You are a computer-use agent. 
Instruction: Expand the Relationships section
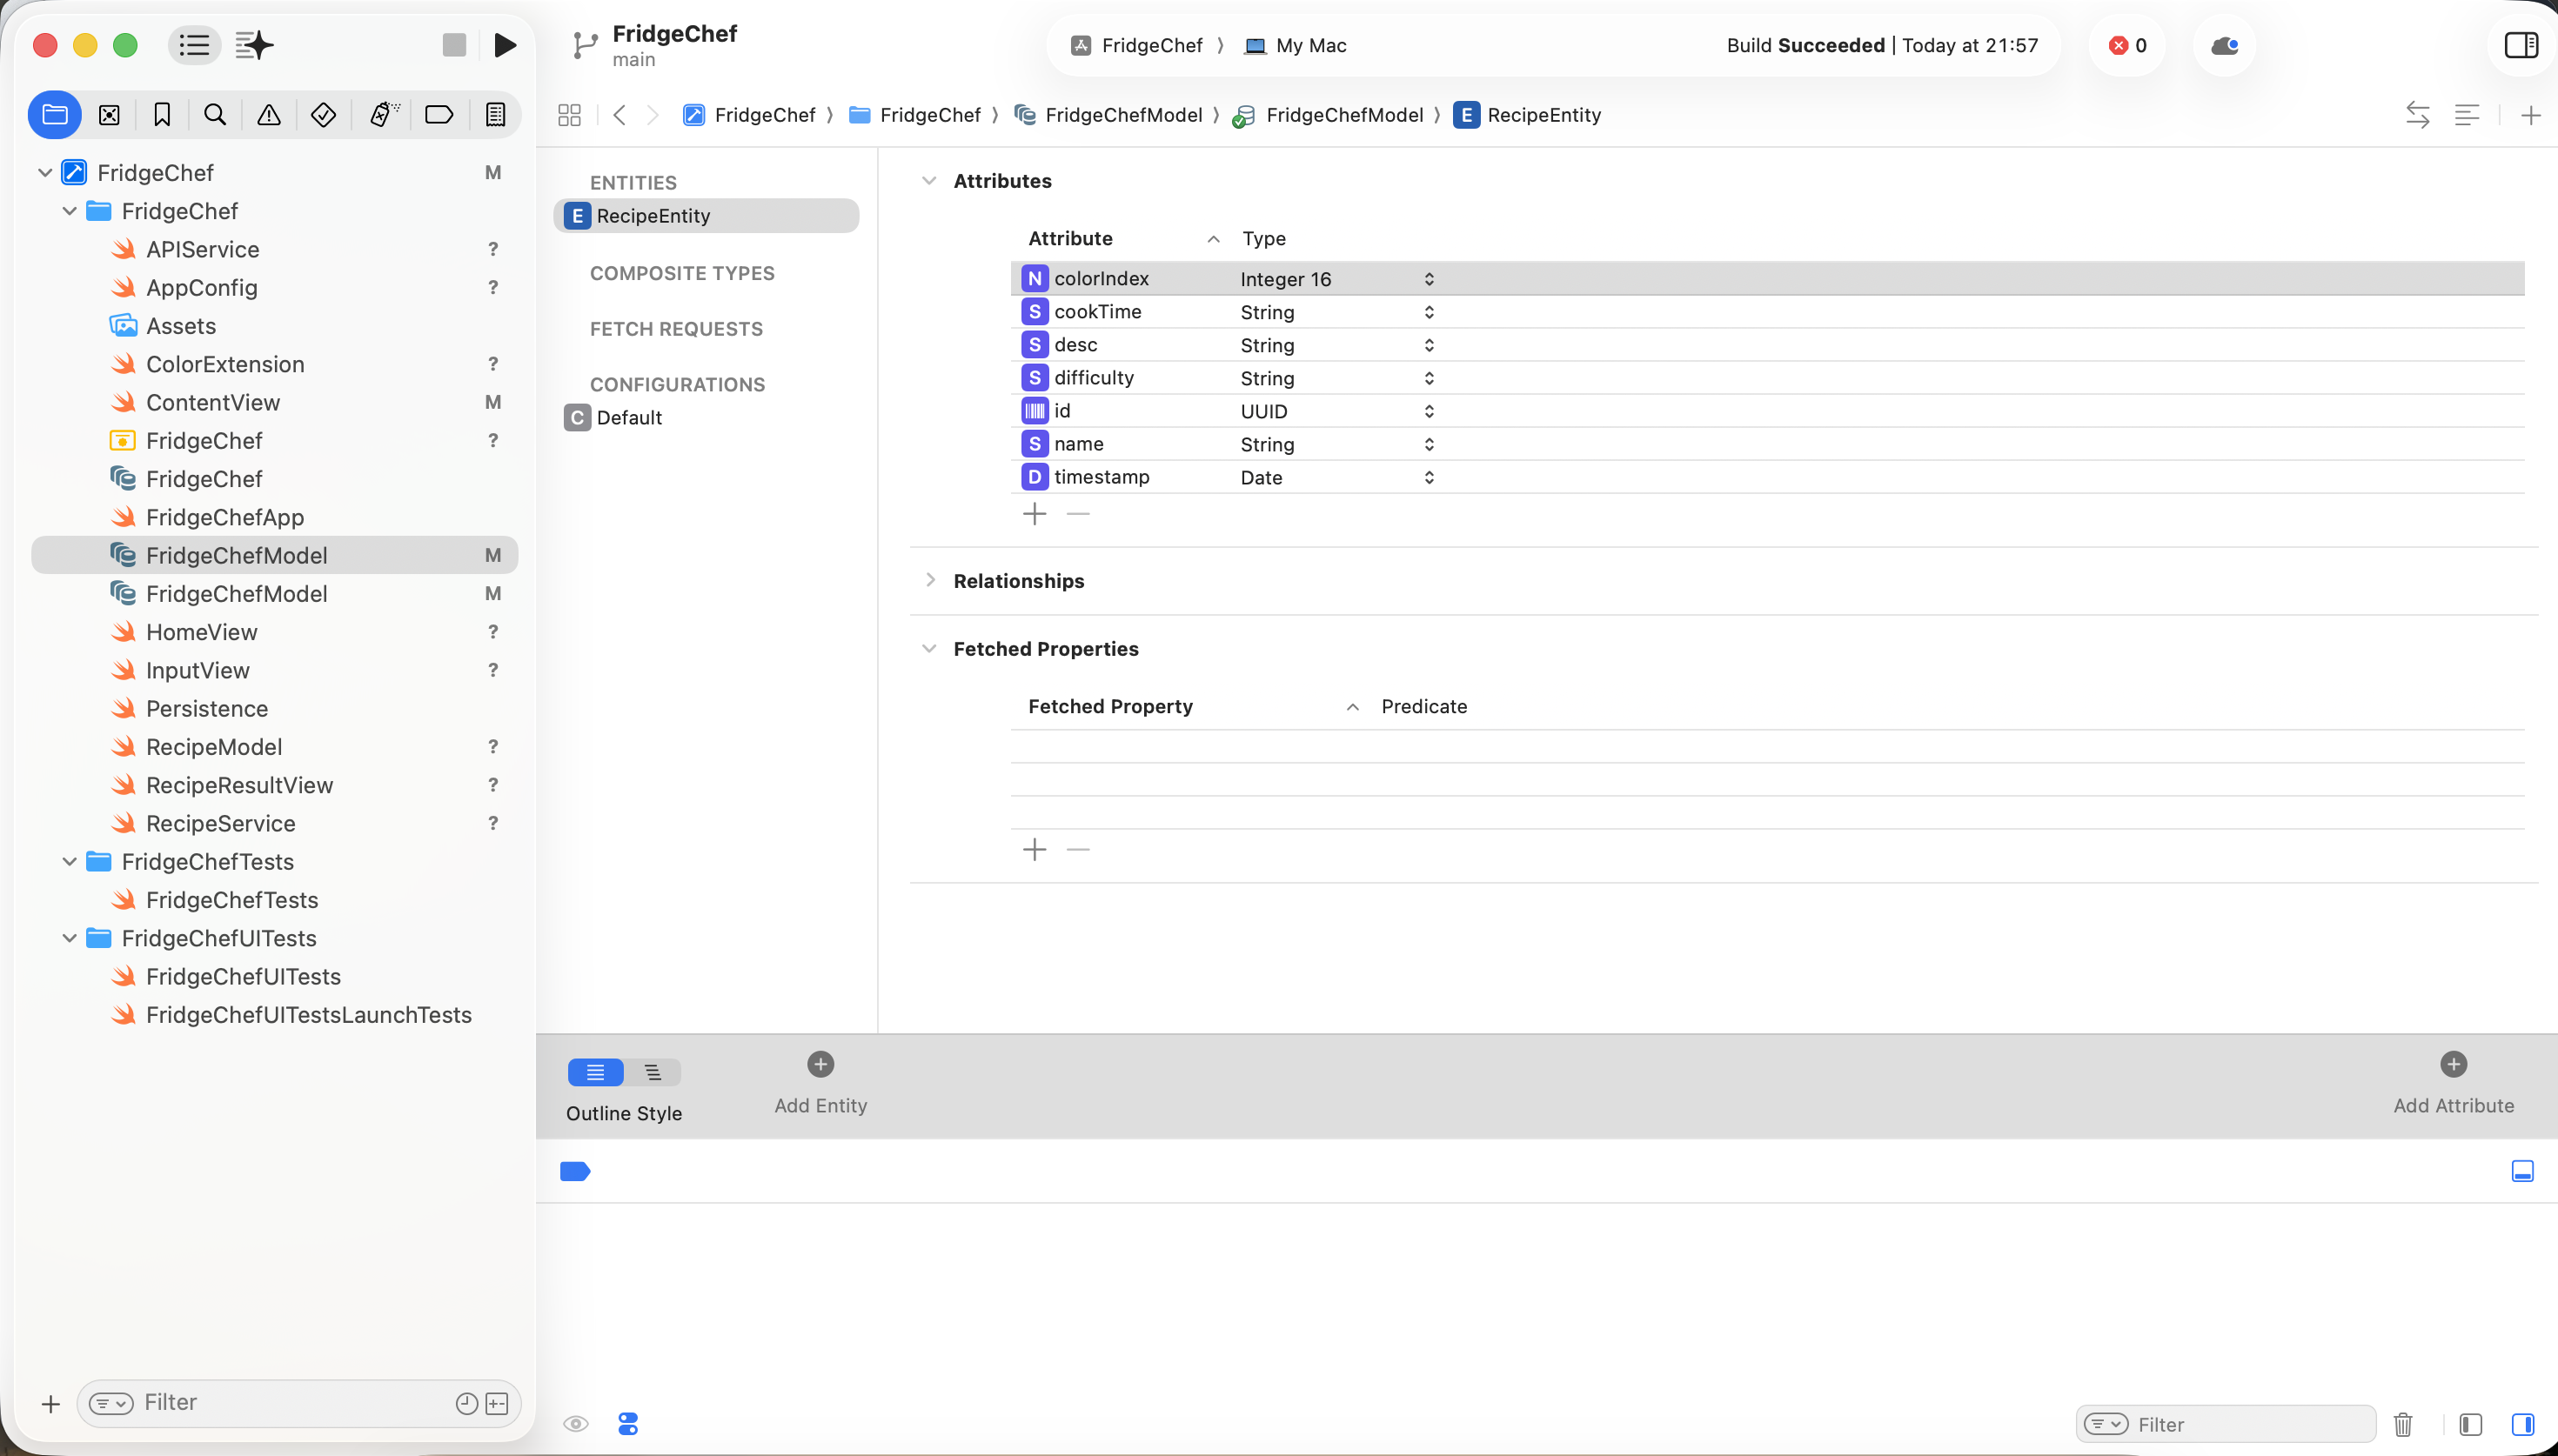pyautogui.click(x=930, y=580)
